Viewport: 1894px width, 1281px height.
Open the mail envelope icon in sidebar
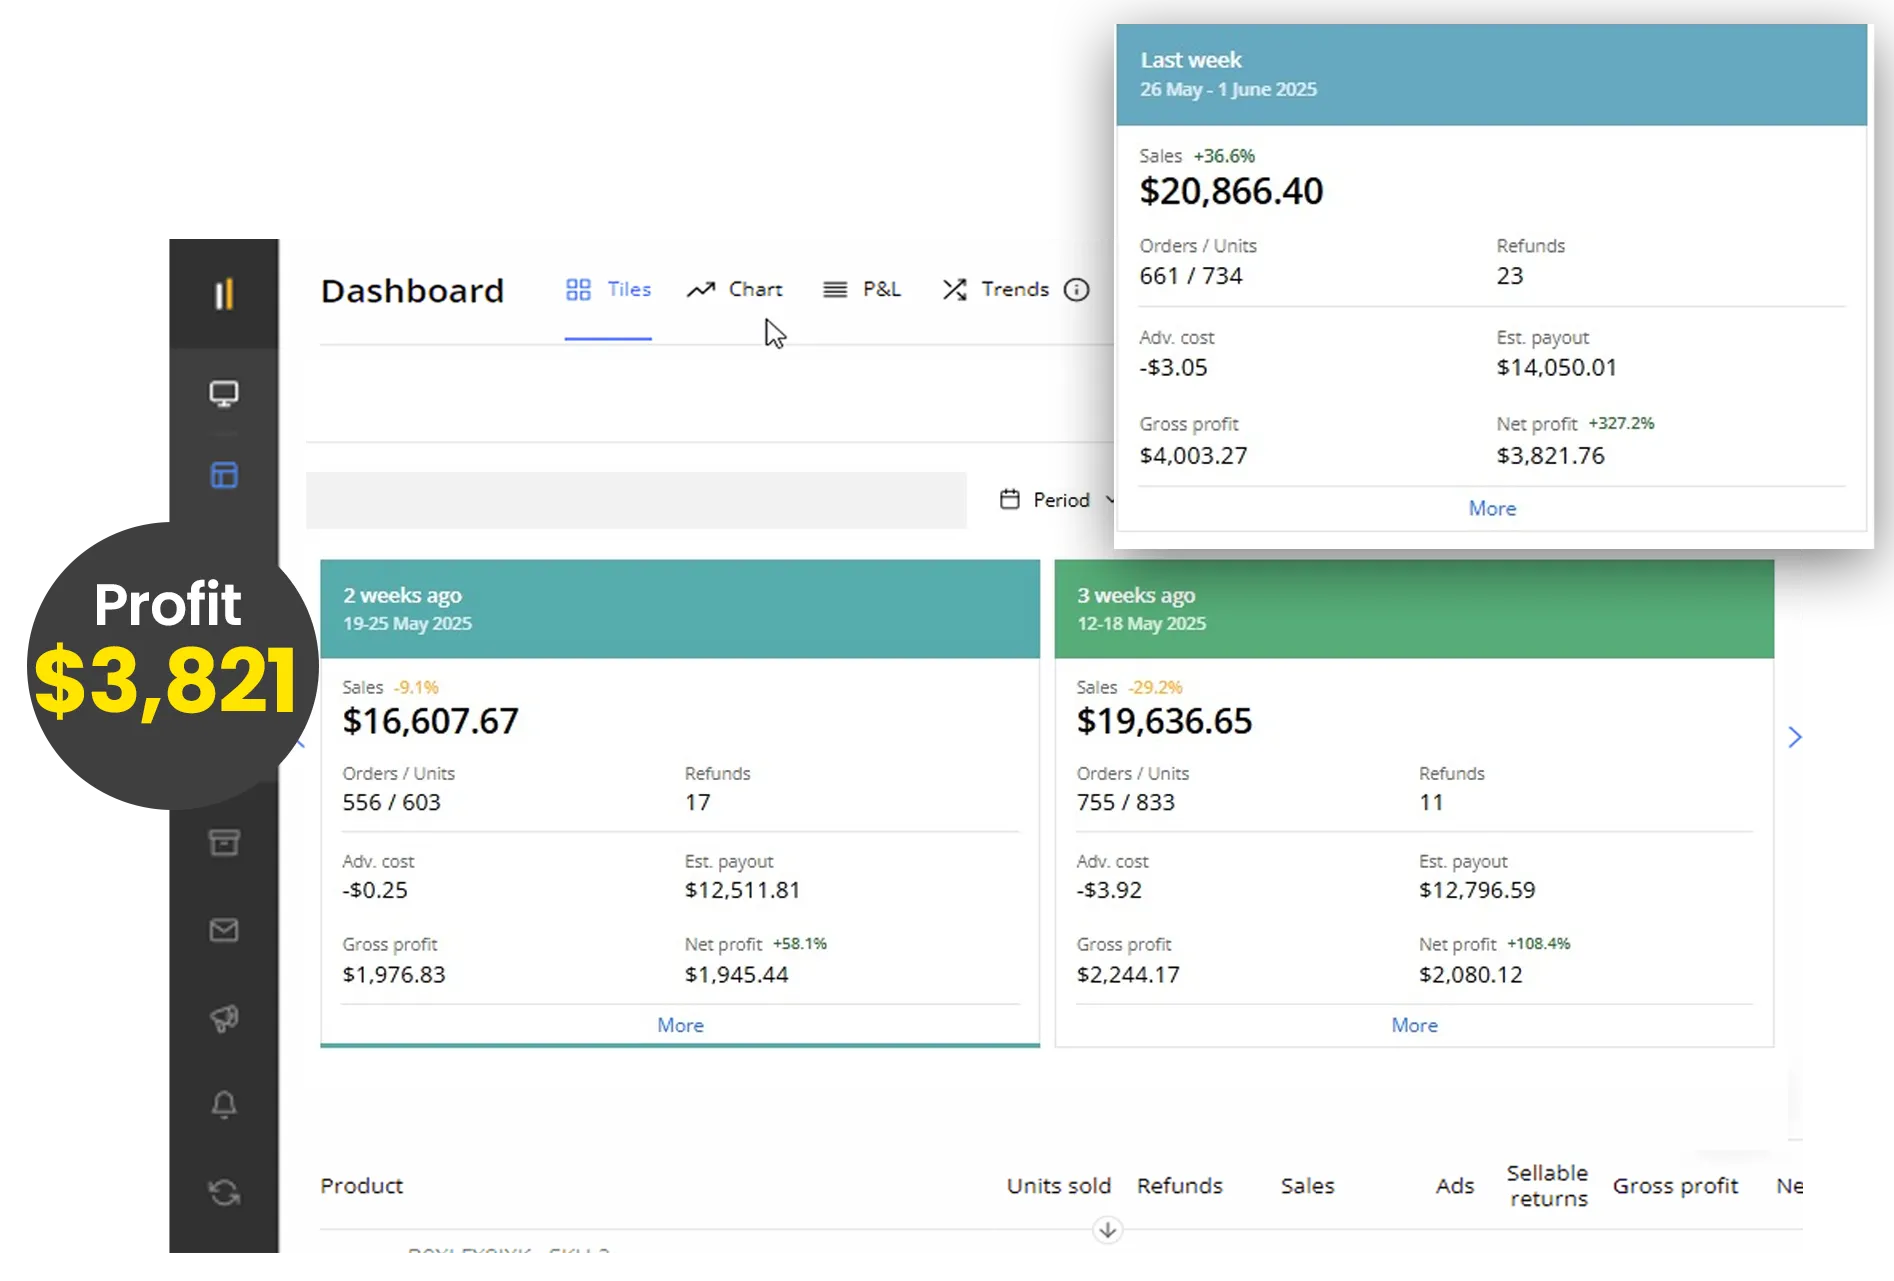coord(224,931)
